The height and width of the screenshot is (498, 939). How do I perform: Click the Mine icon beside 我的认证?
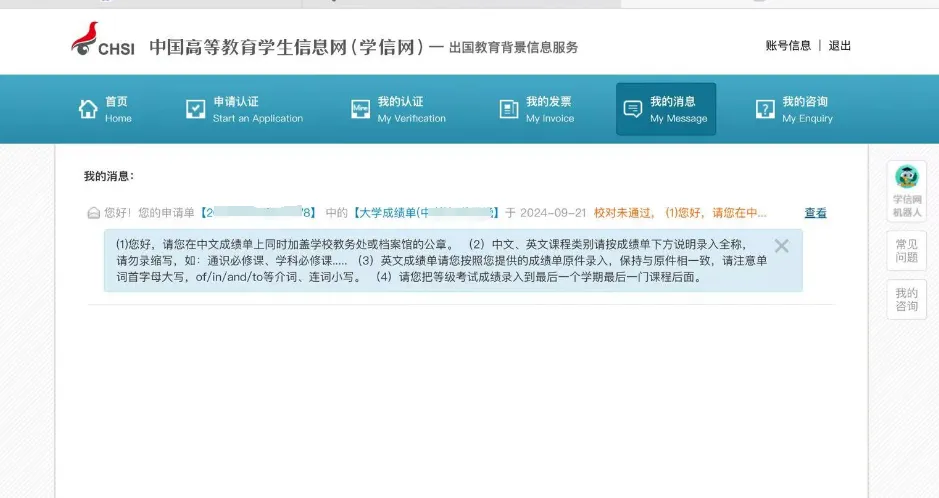[361, 109]
